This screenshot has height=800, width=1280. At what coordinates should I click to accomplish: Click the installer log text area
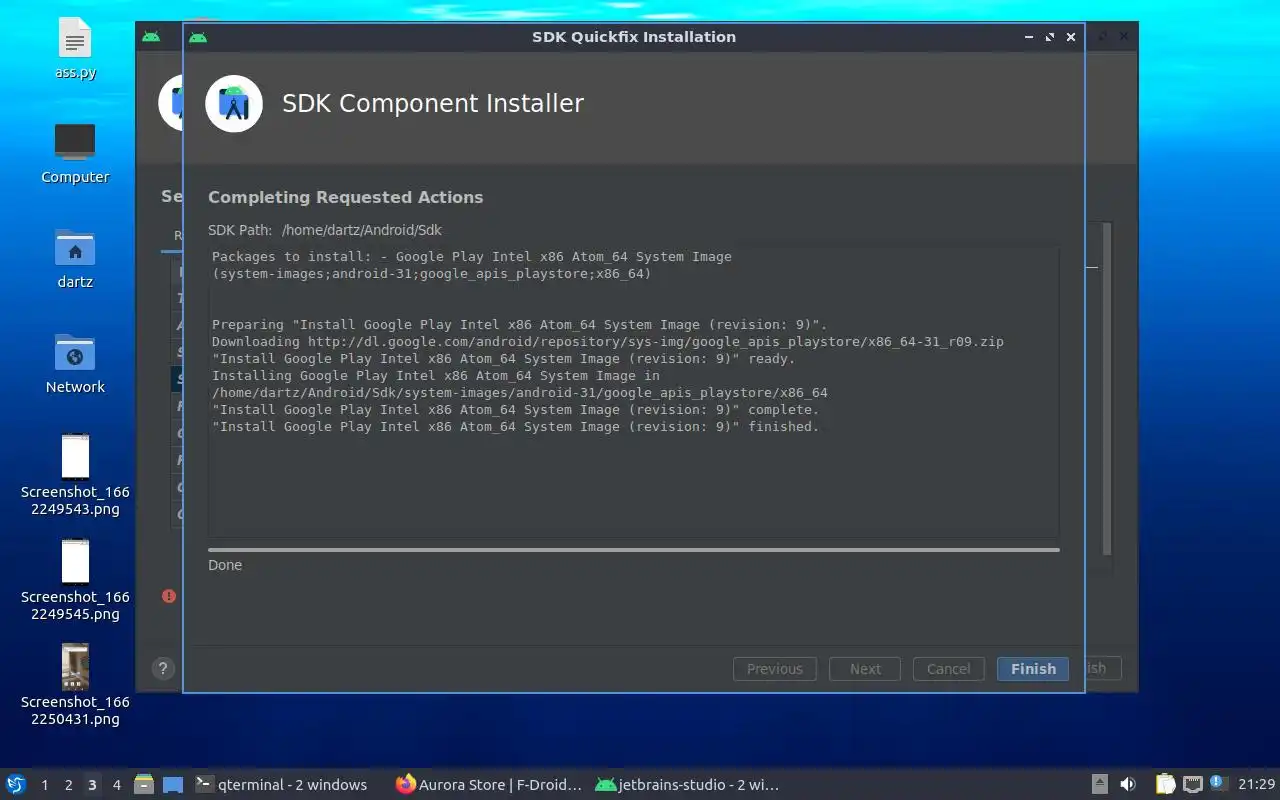coord(634,392)
